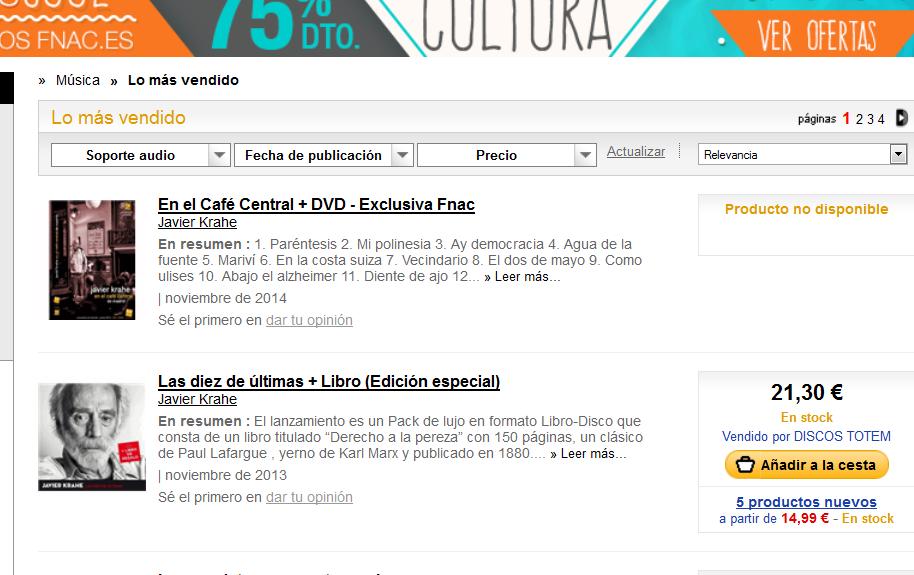Go to results page 3
Screen dimensions: 914x575
[870, 119]
